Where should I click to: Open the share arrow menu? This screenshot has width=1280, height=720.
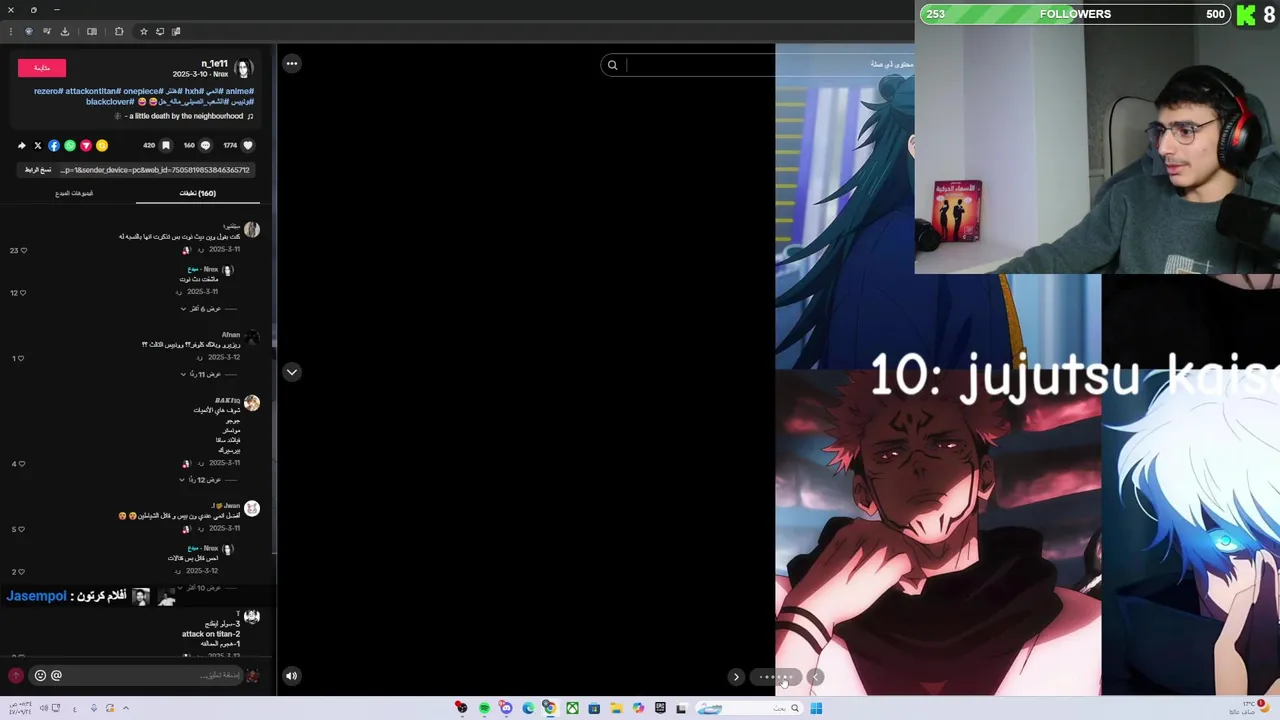coord(22,146)
